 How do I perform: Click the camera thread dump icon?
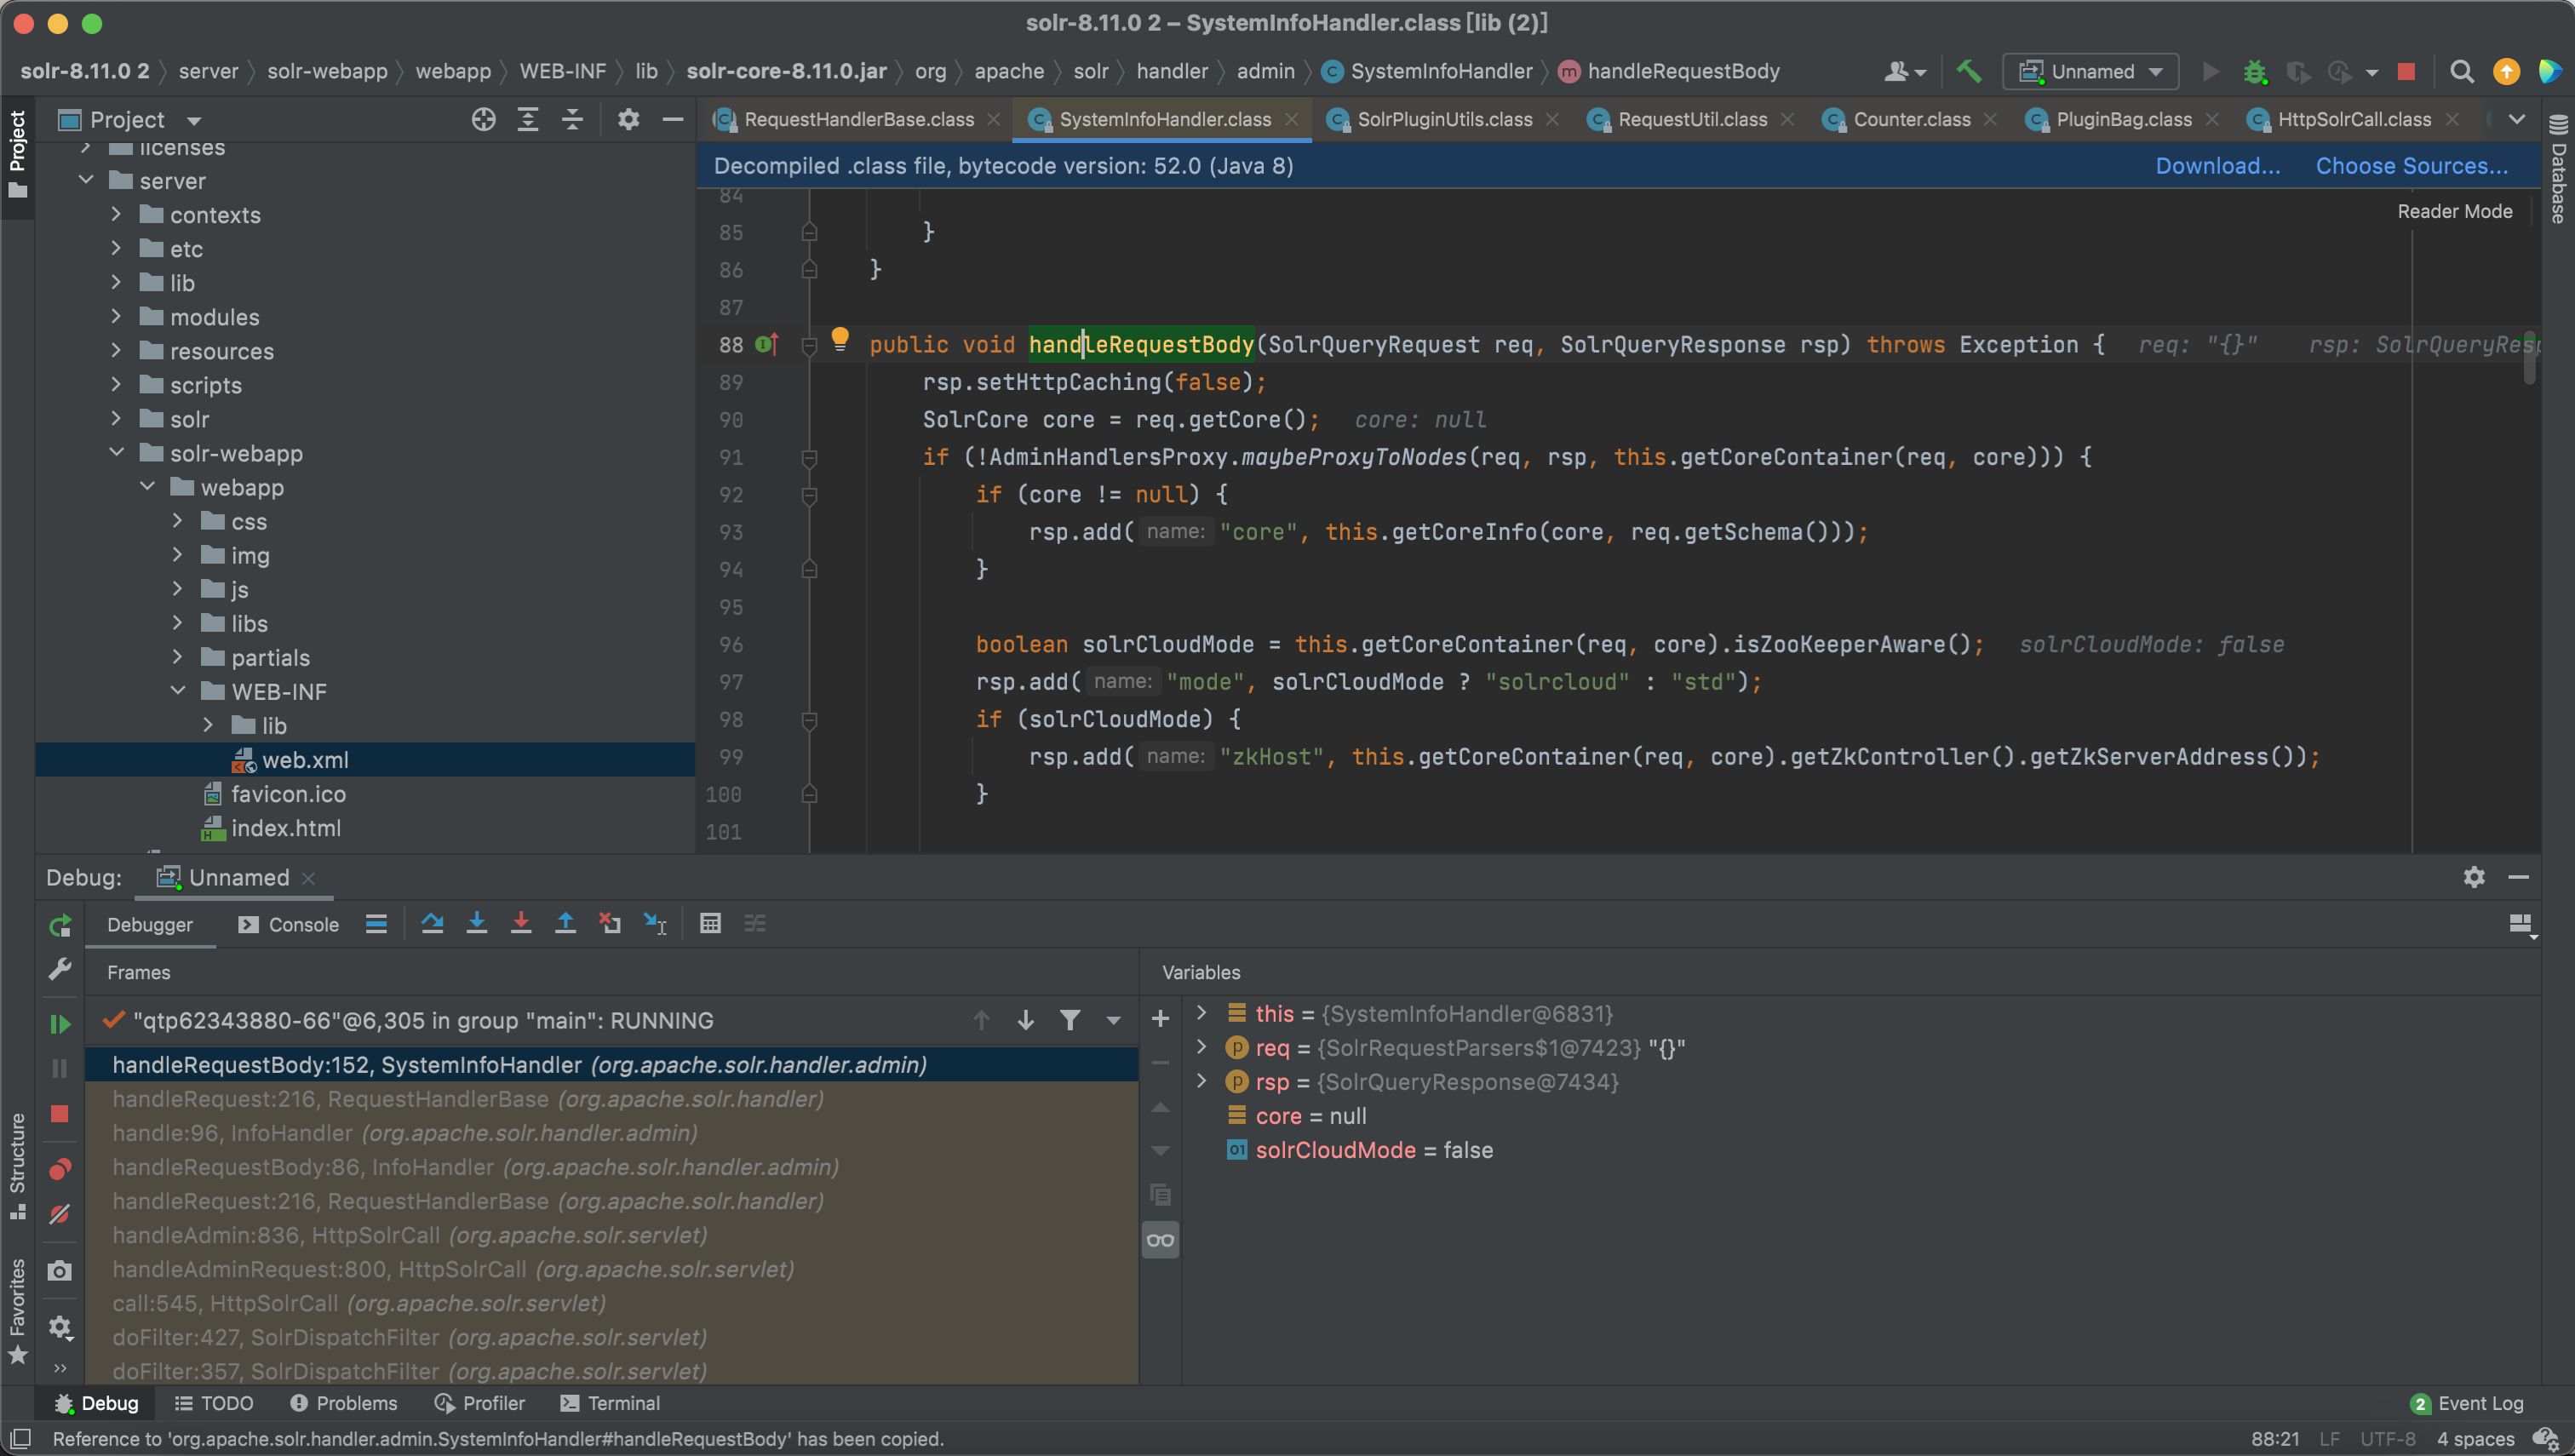click(60, 1270)
